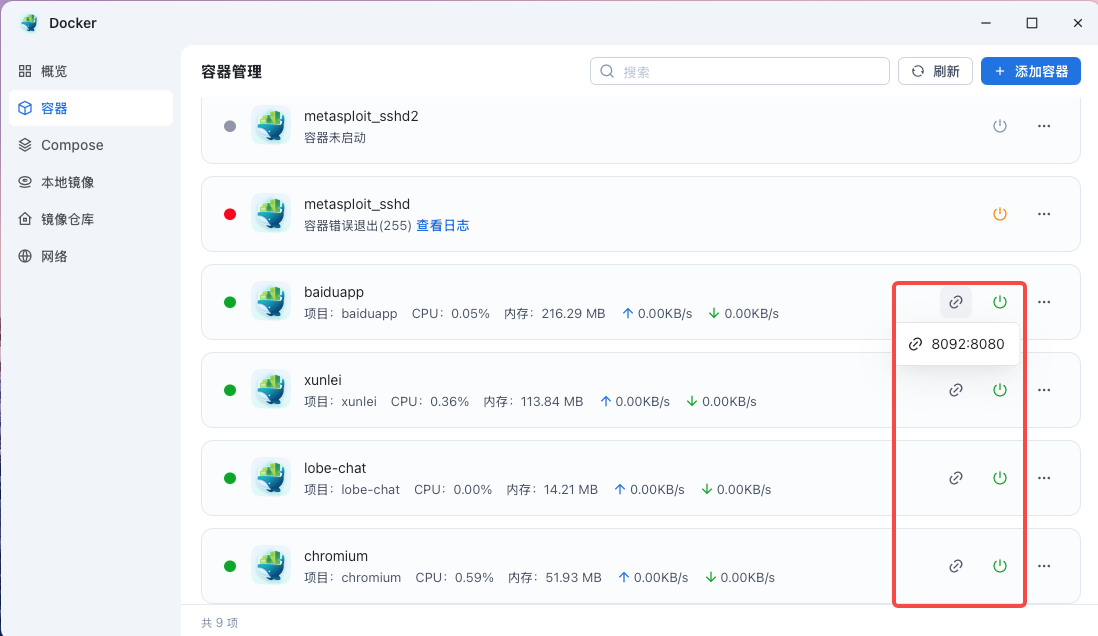Click the green status dot of lobe-chat
The height and width of the screenshot is (636, 1098).
click(230, 478)
